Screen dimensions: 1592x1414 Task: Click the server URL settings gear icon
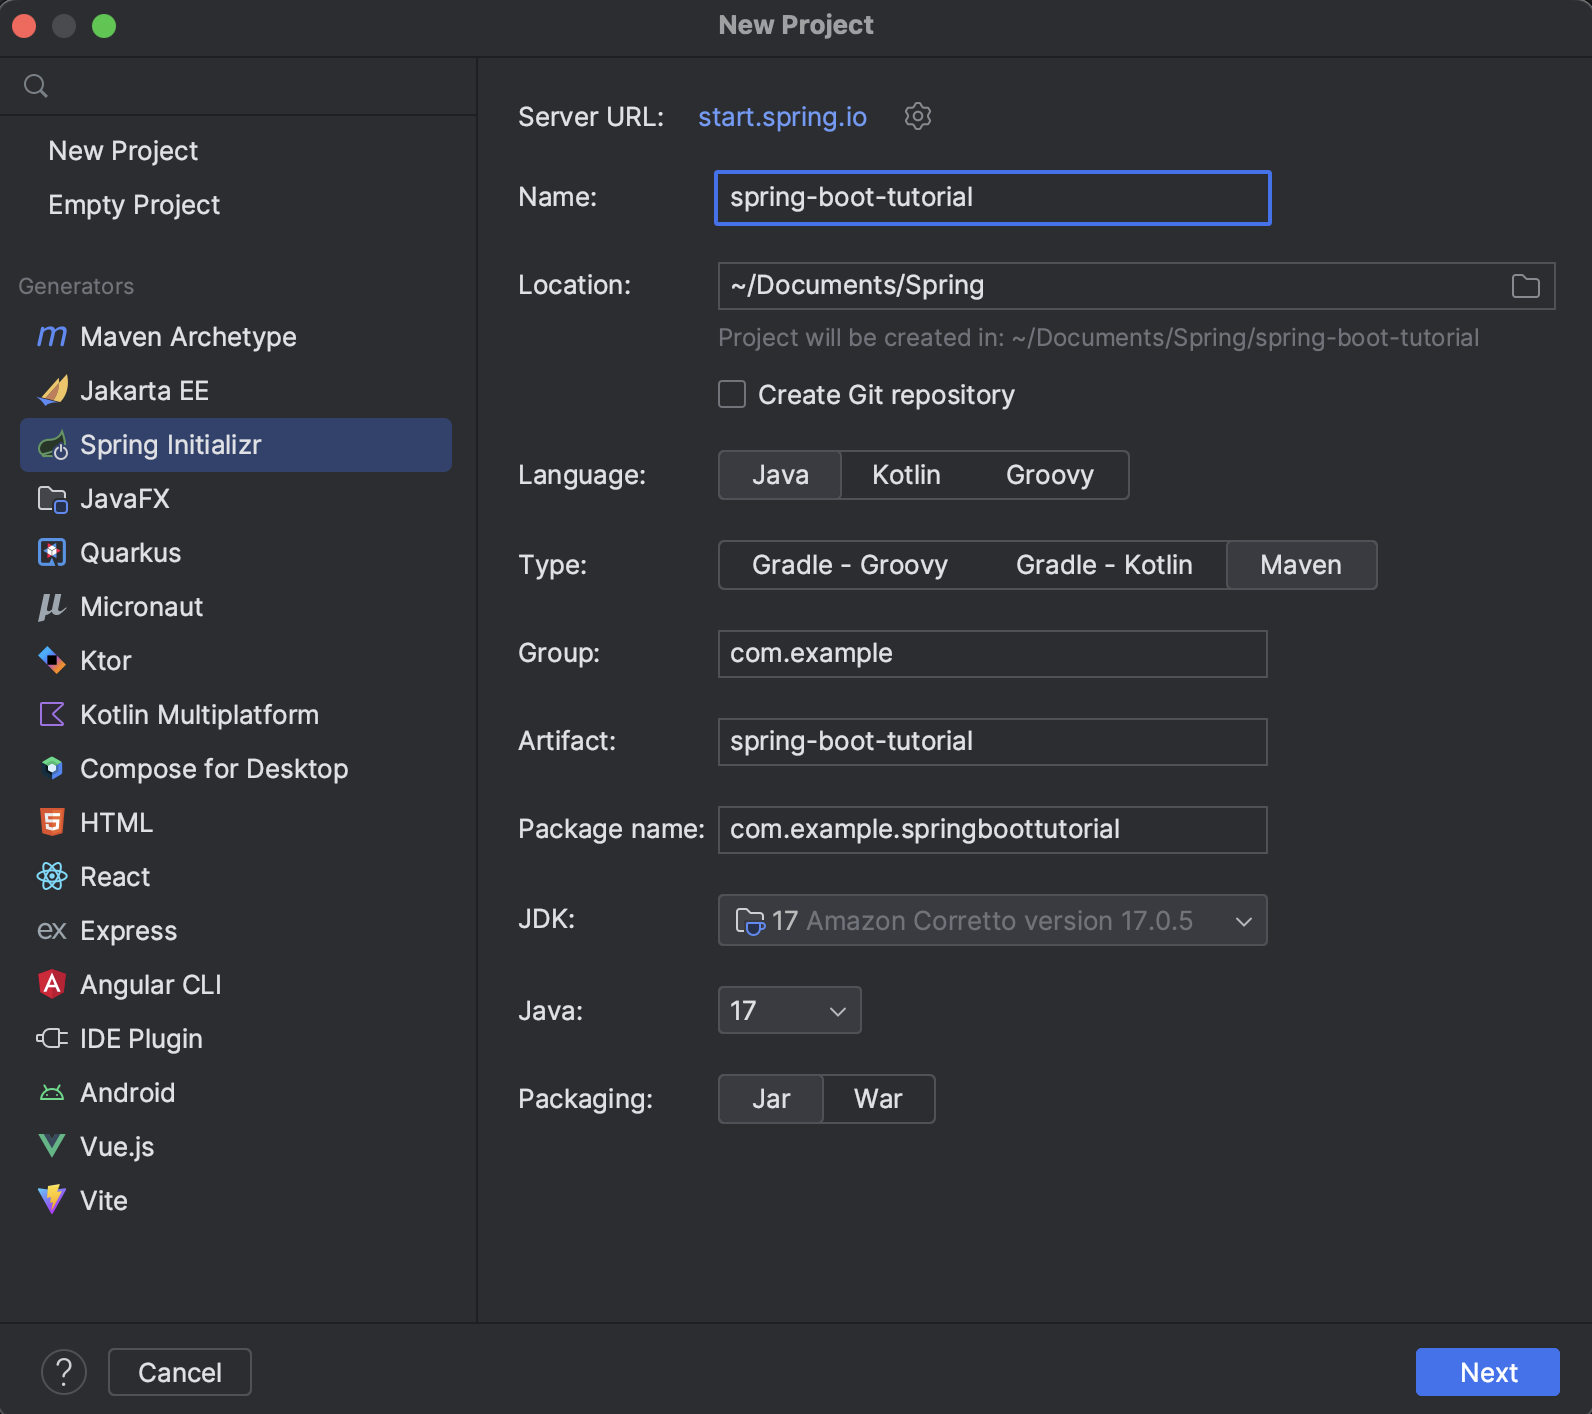(917, 117)
